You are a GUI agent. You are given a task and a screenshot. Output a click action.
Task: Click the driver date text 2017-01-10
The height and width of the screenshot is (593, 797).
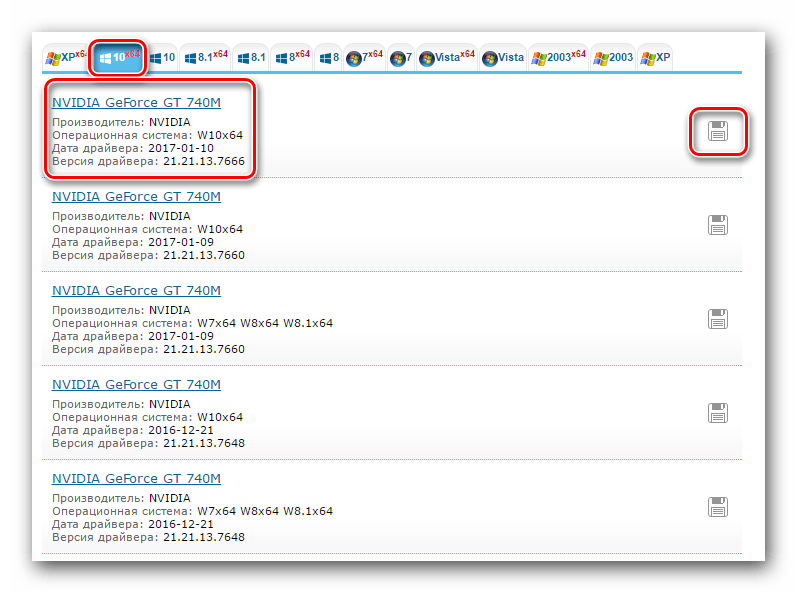[181, 148]
